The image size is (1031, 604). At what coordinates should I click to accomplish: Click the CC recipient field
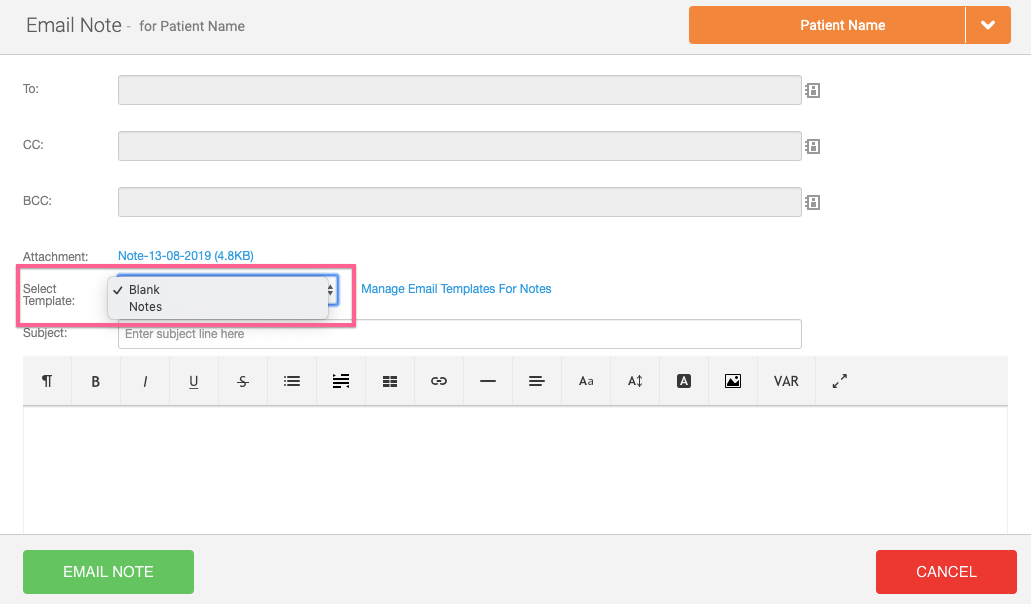pyautogui.click(x=460, y=146)
